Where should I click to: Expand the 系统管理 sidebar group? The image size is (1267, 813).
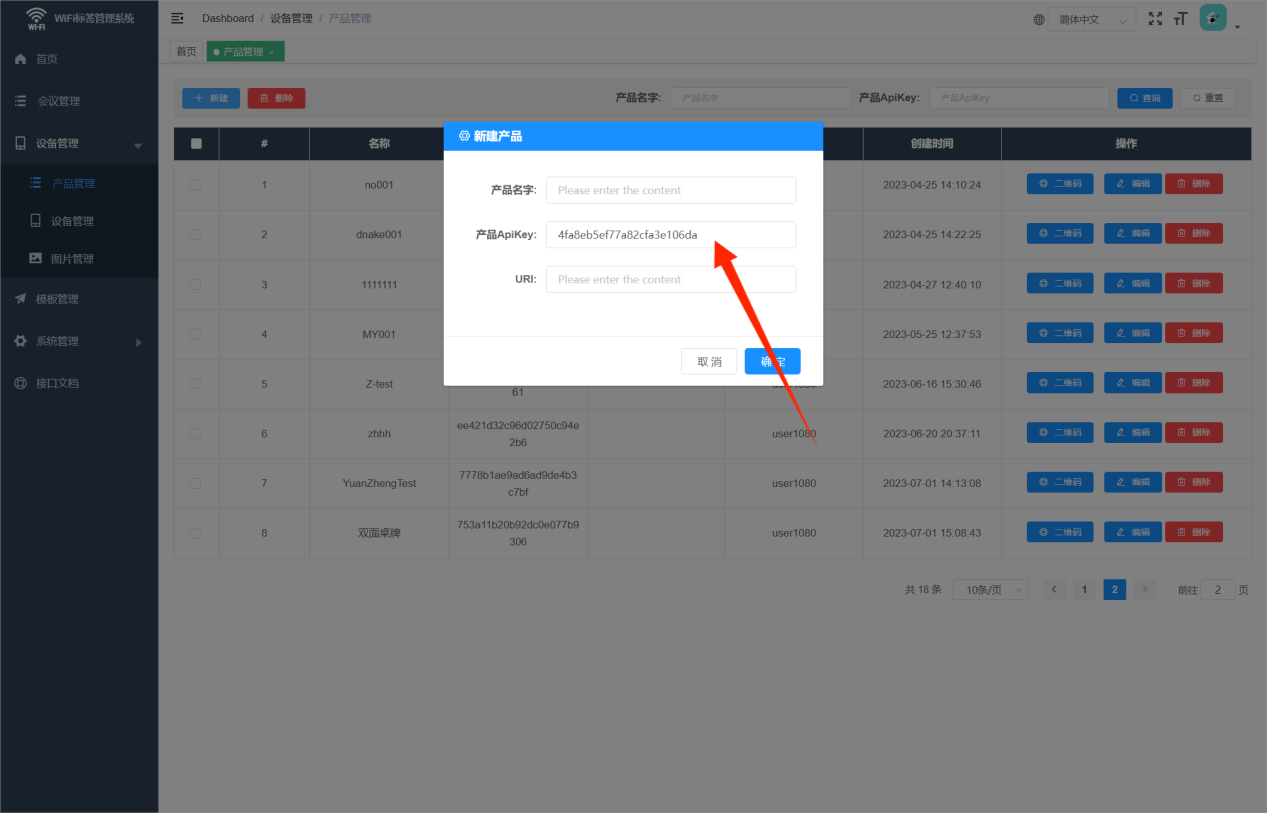tap(79, 341)
